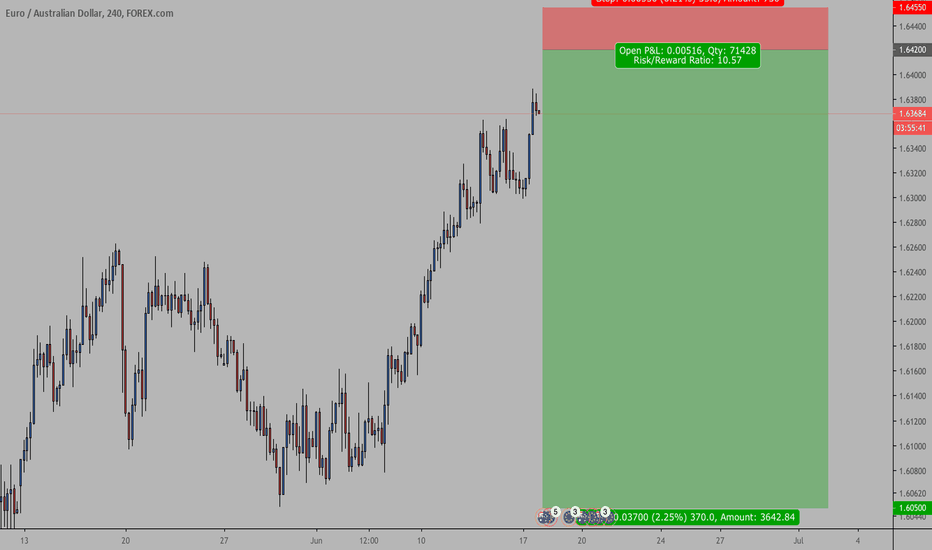This screenshot has height=550, width=932.
Task: Click the 1.60800 price axis label
Action: [912, 471]
